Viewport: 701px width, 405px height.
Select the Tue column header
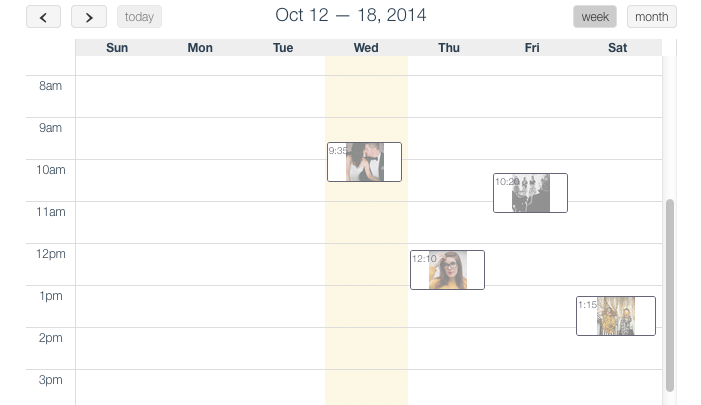point(283,48)
